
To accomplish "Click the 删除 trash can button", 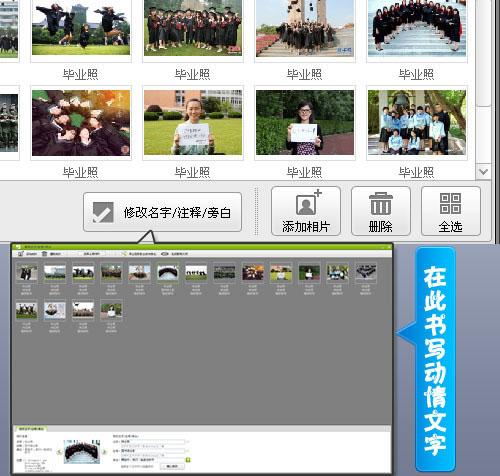I will [x=381, y=211].
